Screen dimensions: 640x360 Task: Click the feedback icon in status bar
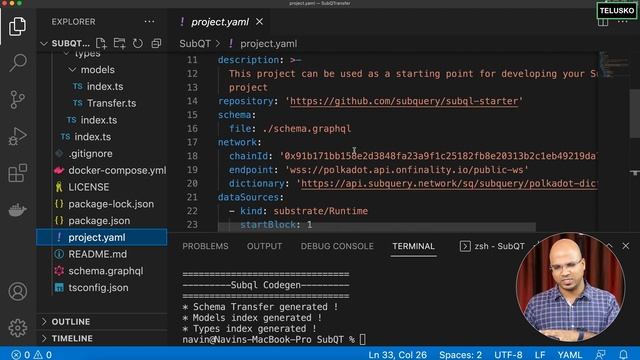coord(600,354)
